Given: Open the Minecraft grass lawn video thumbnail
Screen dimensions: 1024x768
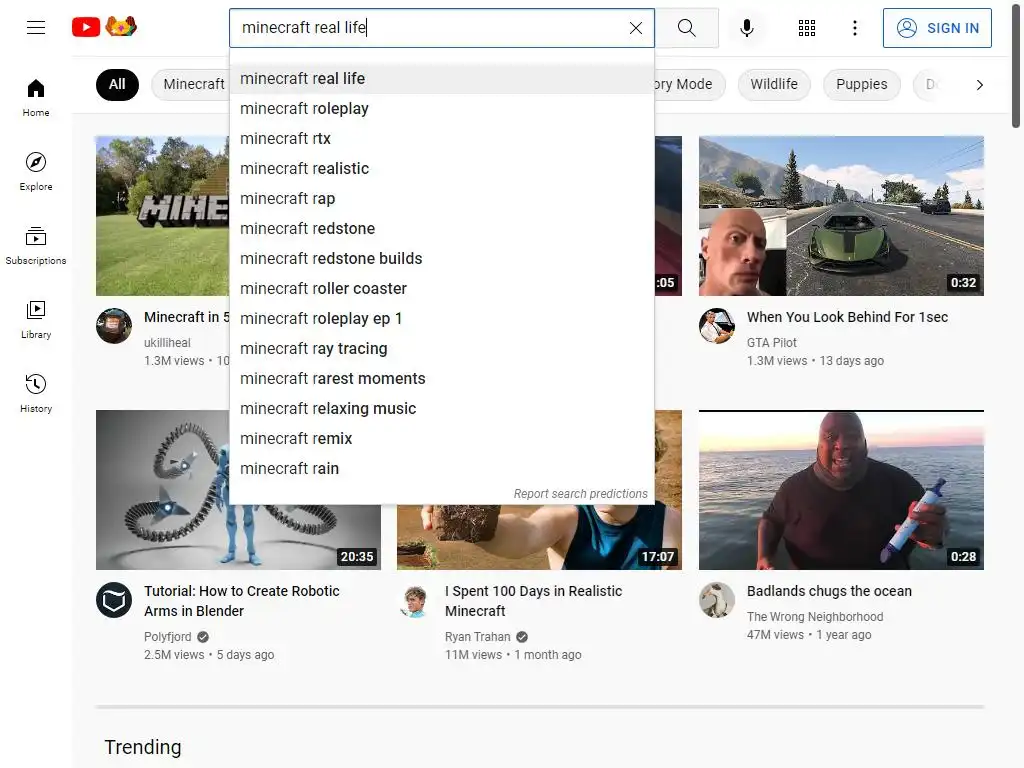Looking at the screenshot, I should (163, 216).
